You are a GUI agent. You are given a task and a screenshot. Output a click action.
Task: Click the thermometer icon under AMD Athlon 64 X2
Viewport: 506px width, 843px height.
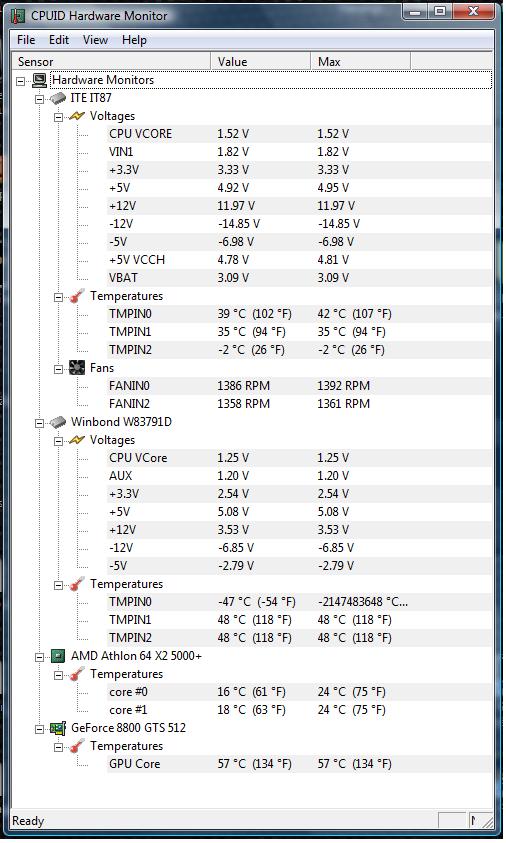tap(77, 674)
